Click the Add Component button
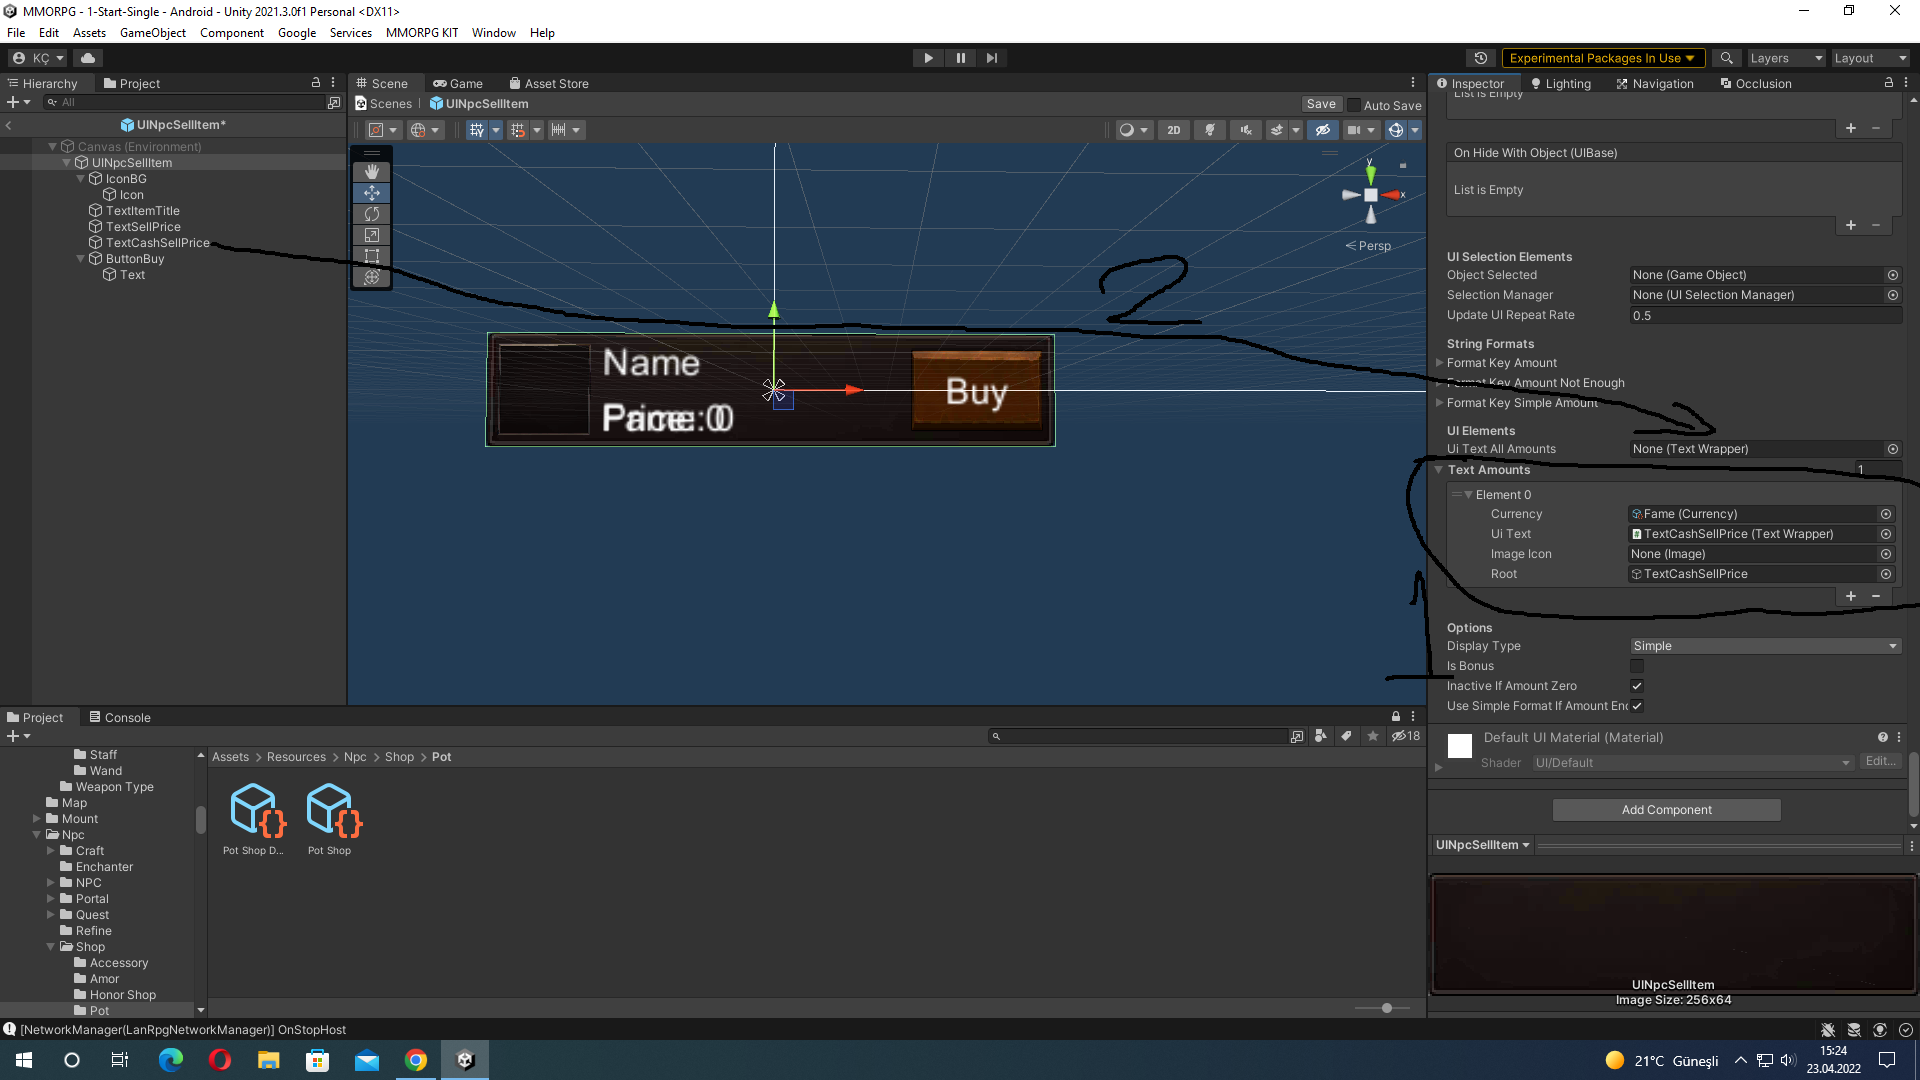This screenshot has height=1080, width=1920. [x=1666, y=810]
